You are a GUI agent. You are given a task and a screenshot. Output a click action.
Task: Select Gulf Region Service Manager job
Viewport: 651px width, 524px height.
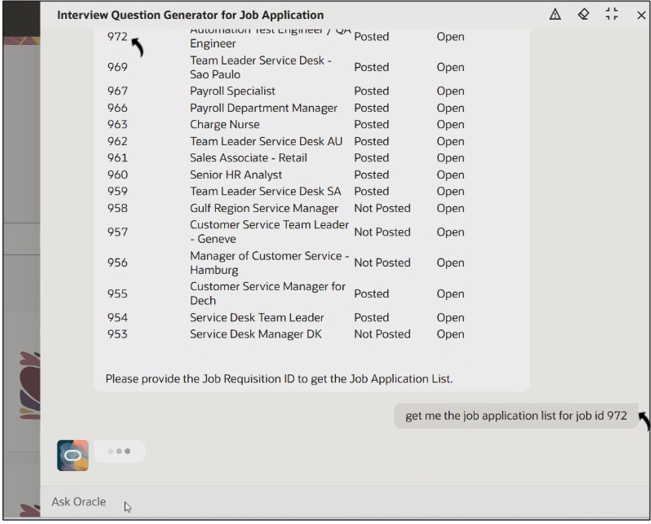pyautogui.click(x=264, y=208)
